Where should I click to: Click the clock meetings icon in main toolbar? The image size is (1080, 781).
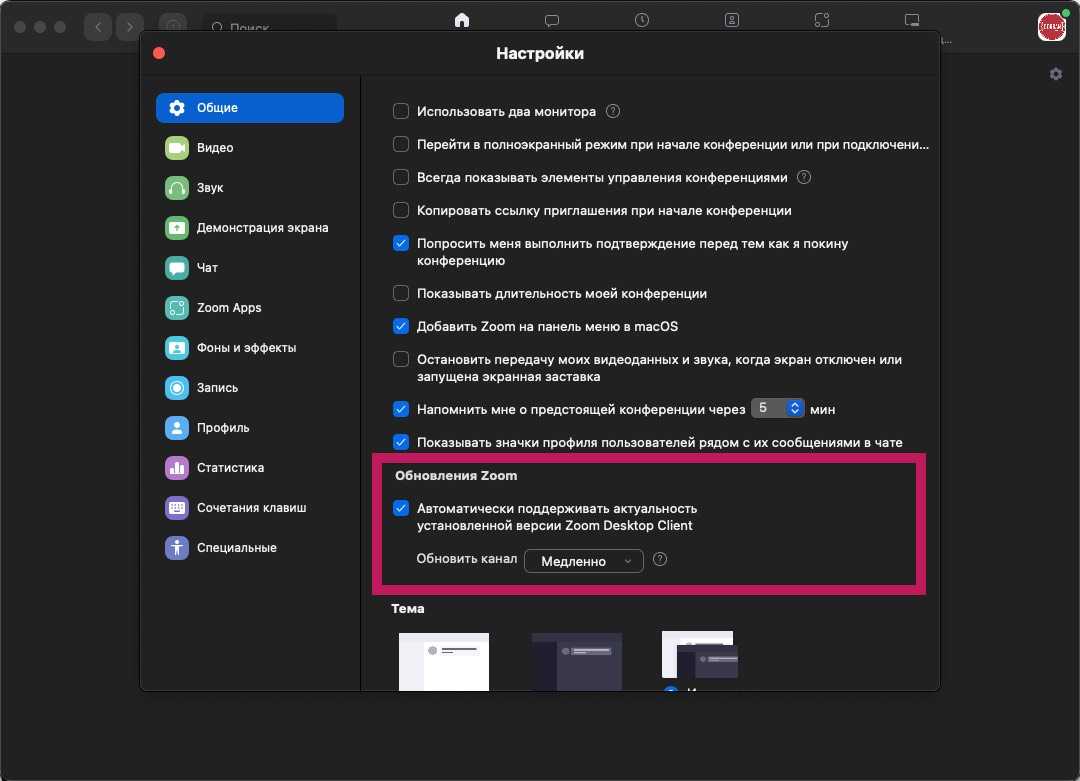pos(642,20)
